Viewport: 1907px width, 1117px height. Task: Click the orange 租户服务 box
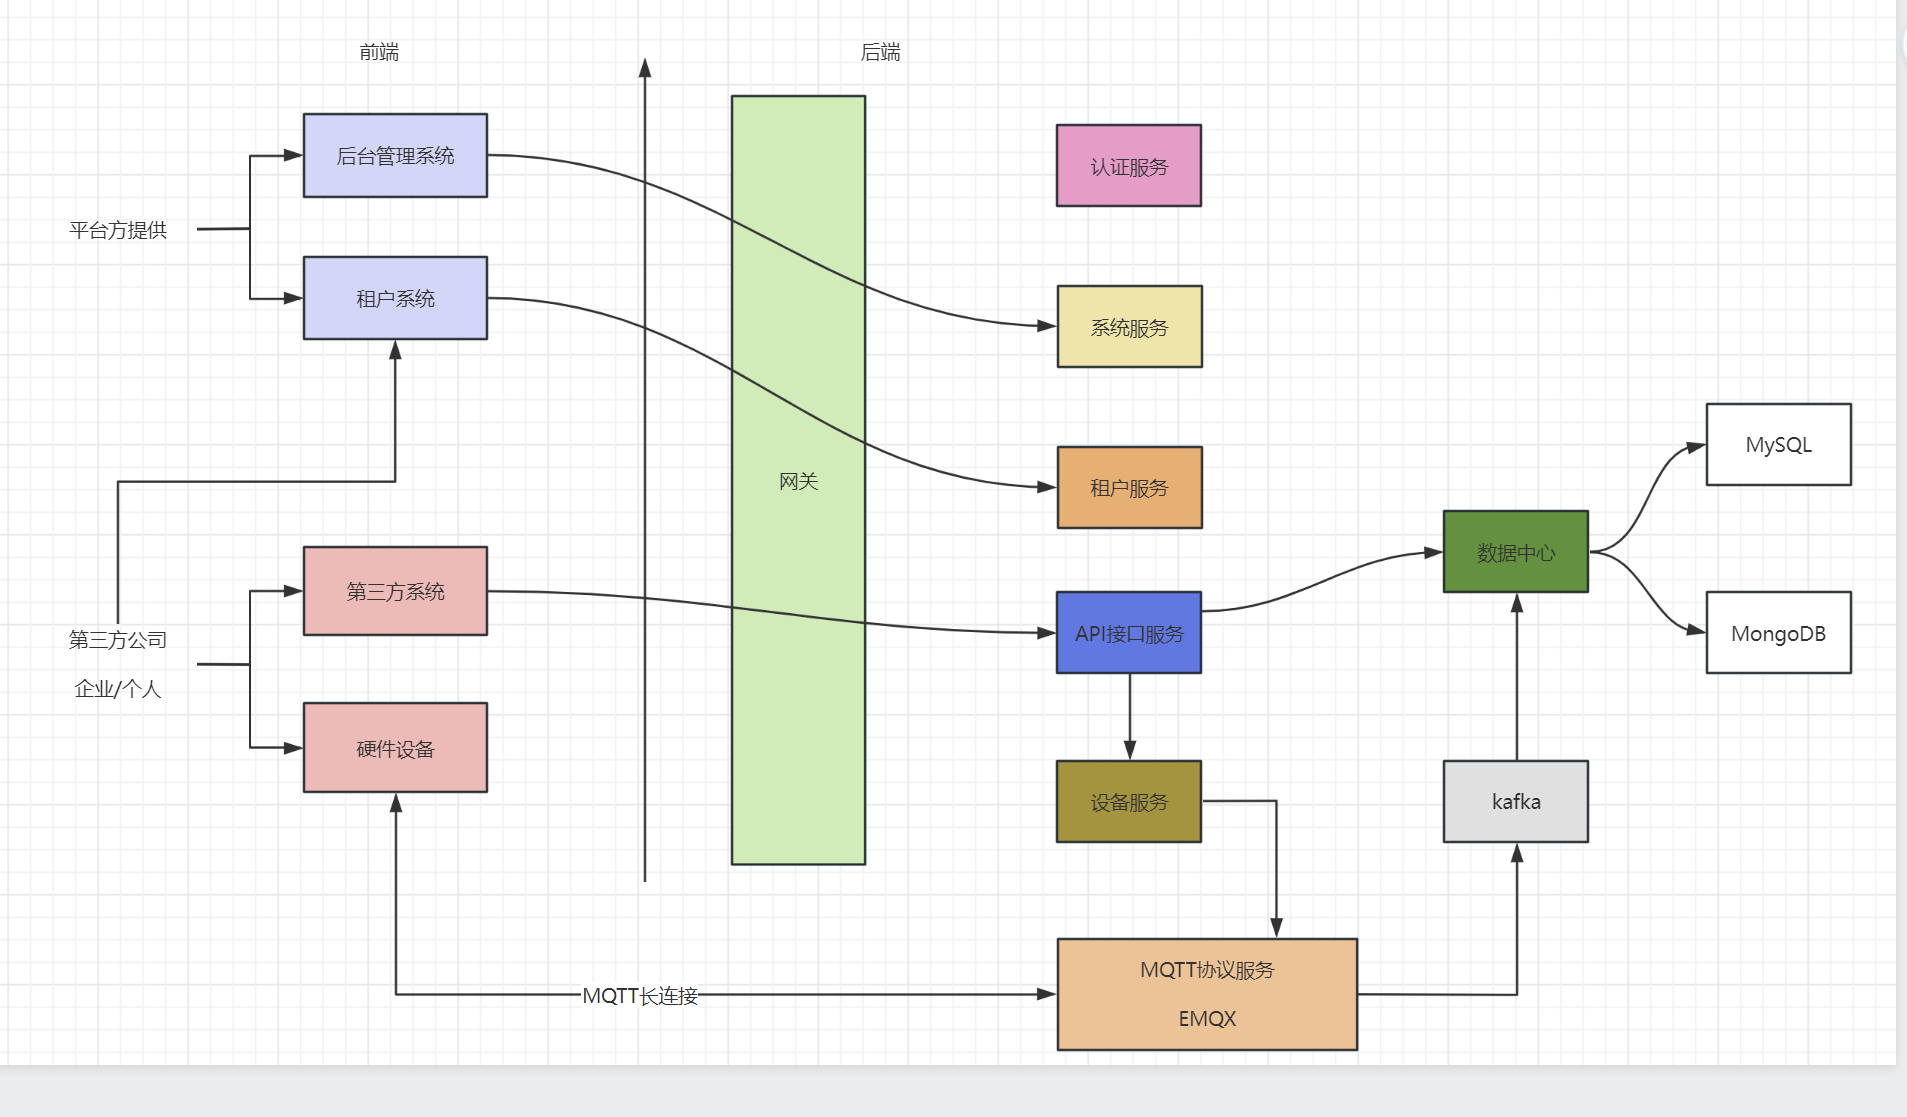[1130, 488]
